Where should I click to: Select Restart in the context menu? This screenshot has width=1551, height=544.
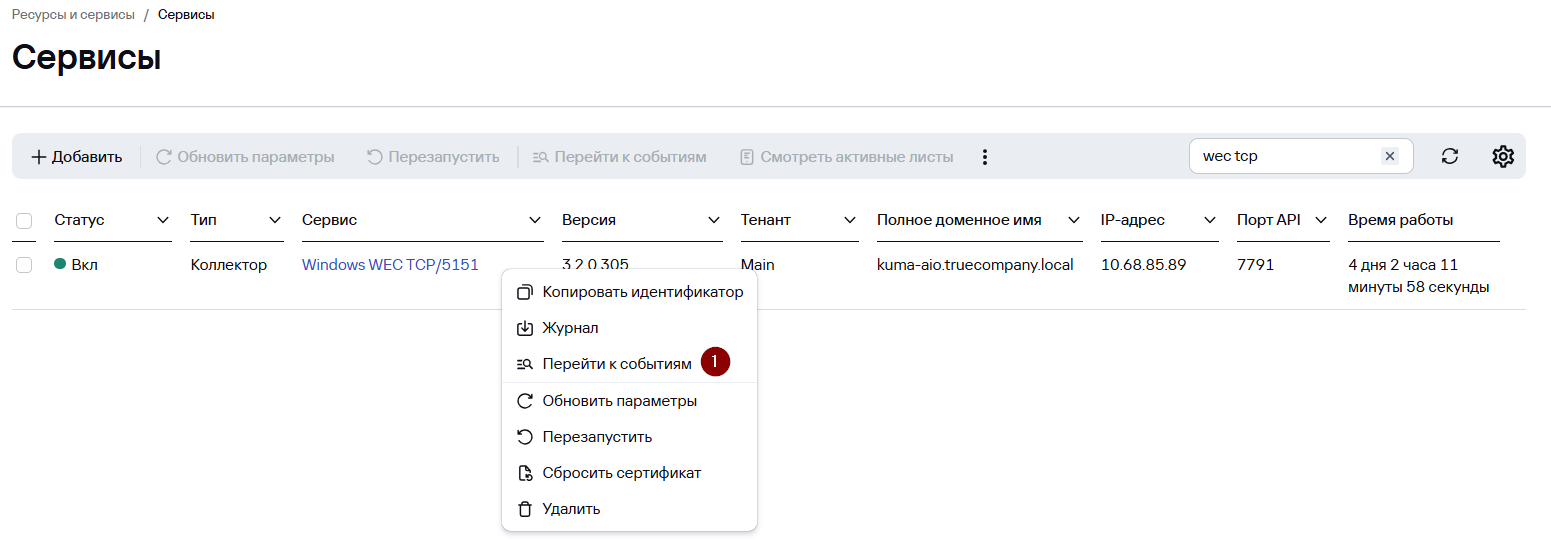pyautogui.click(x=597, y=437)
